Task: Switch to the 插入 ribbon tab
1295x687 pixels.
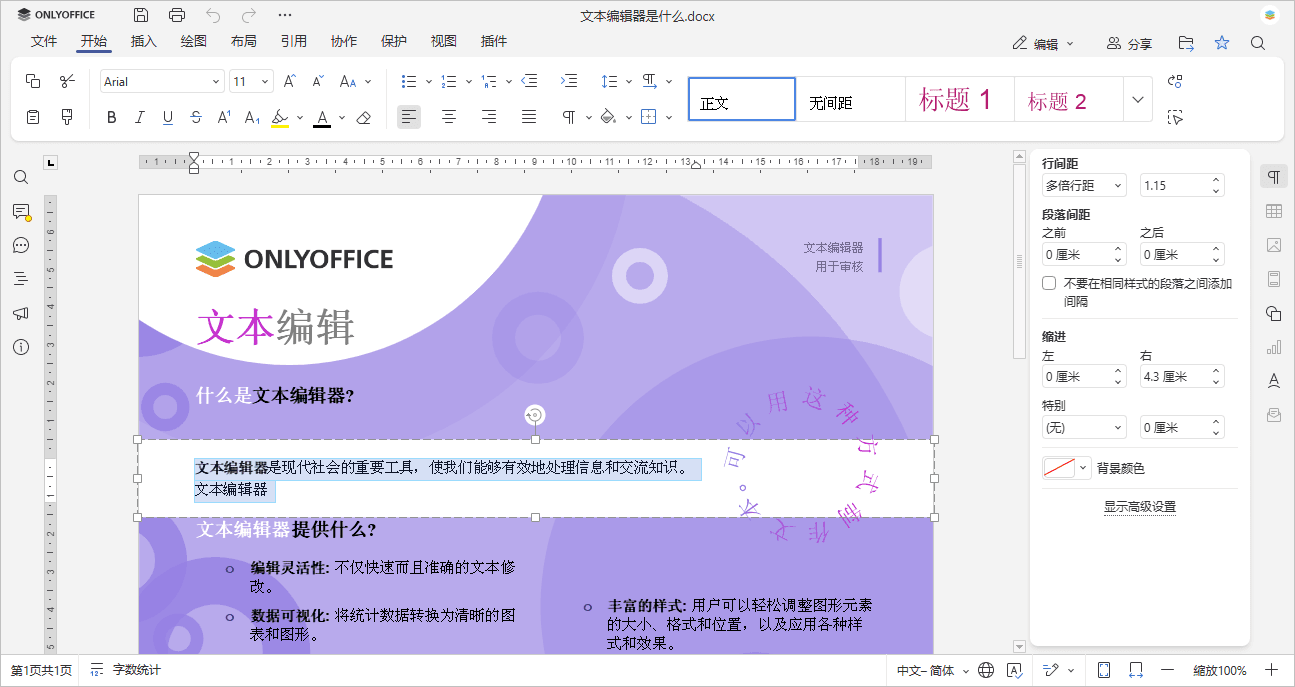Action: [142, 41]
